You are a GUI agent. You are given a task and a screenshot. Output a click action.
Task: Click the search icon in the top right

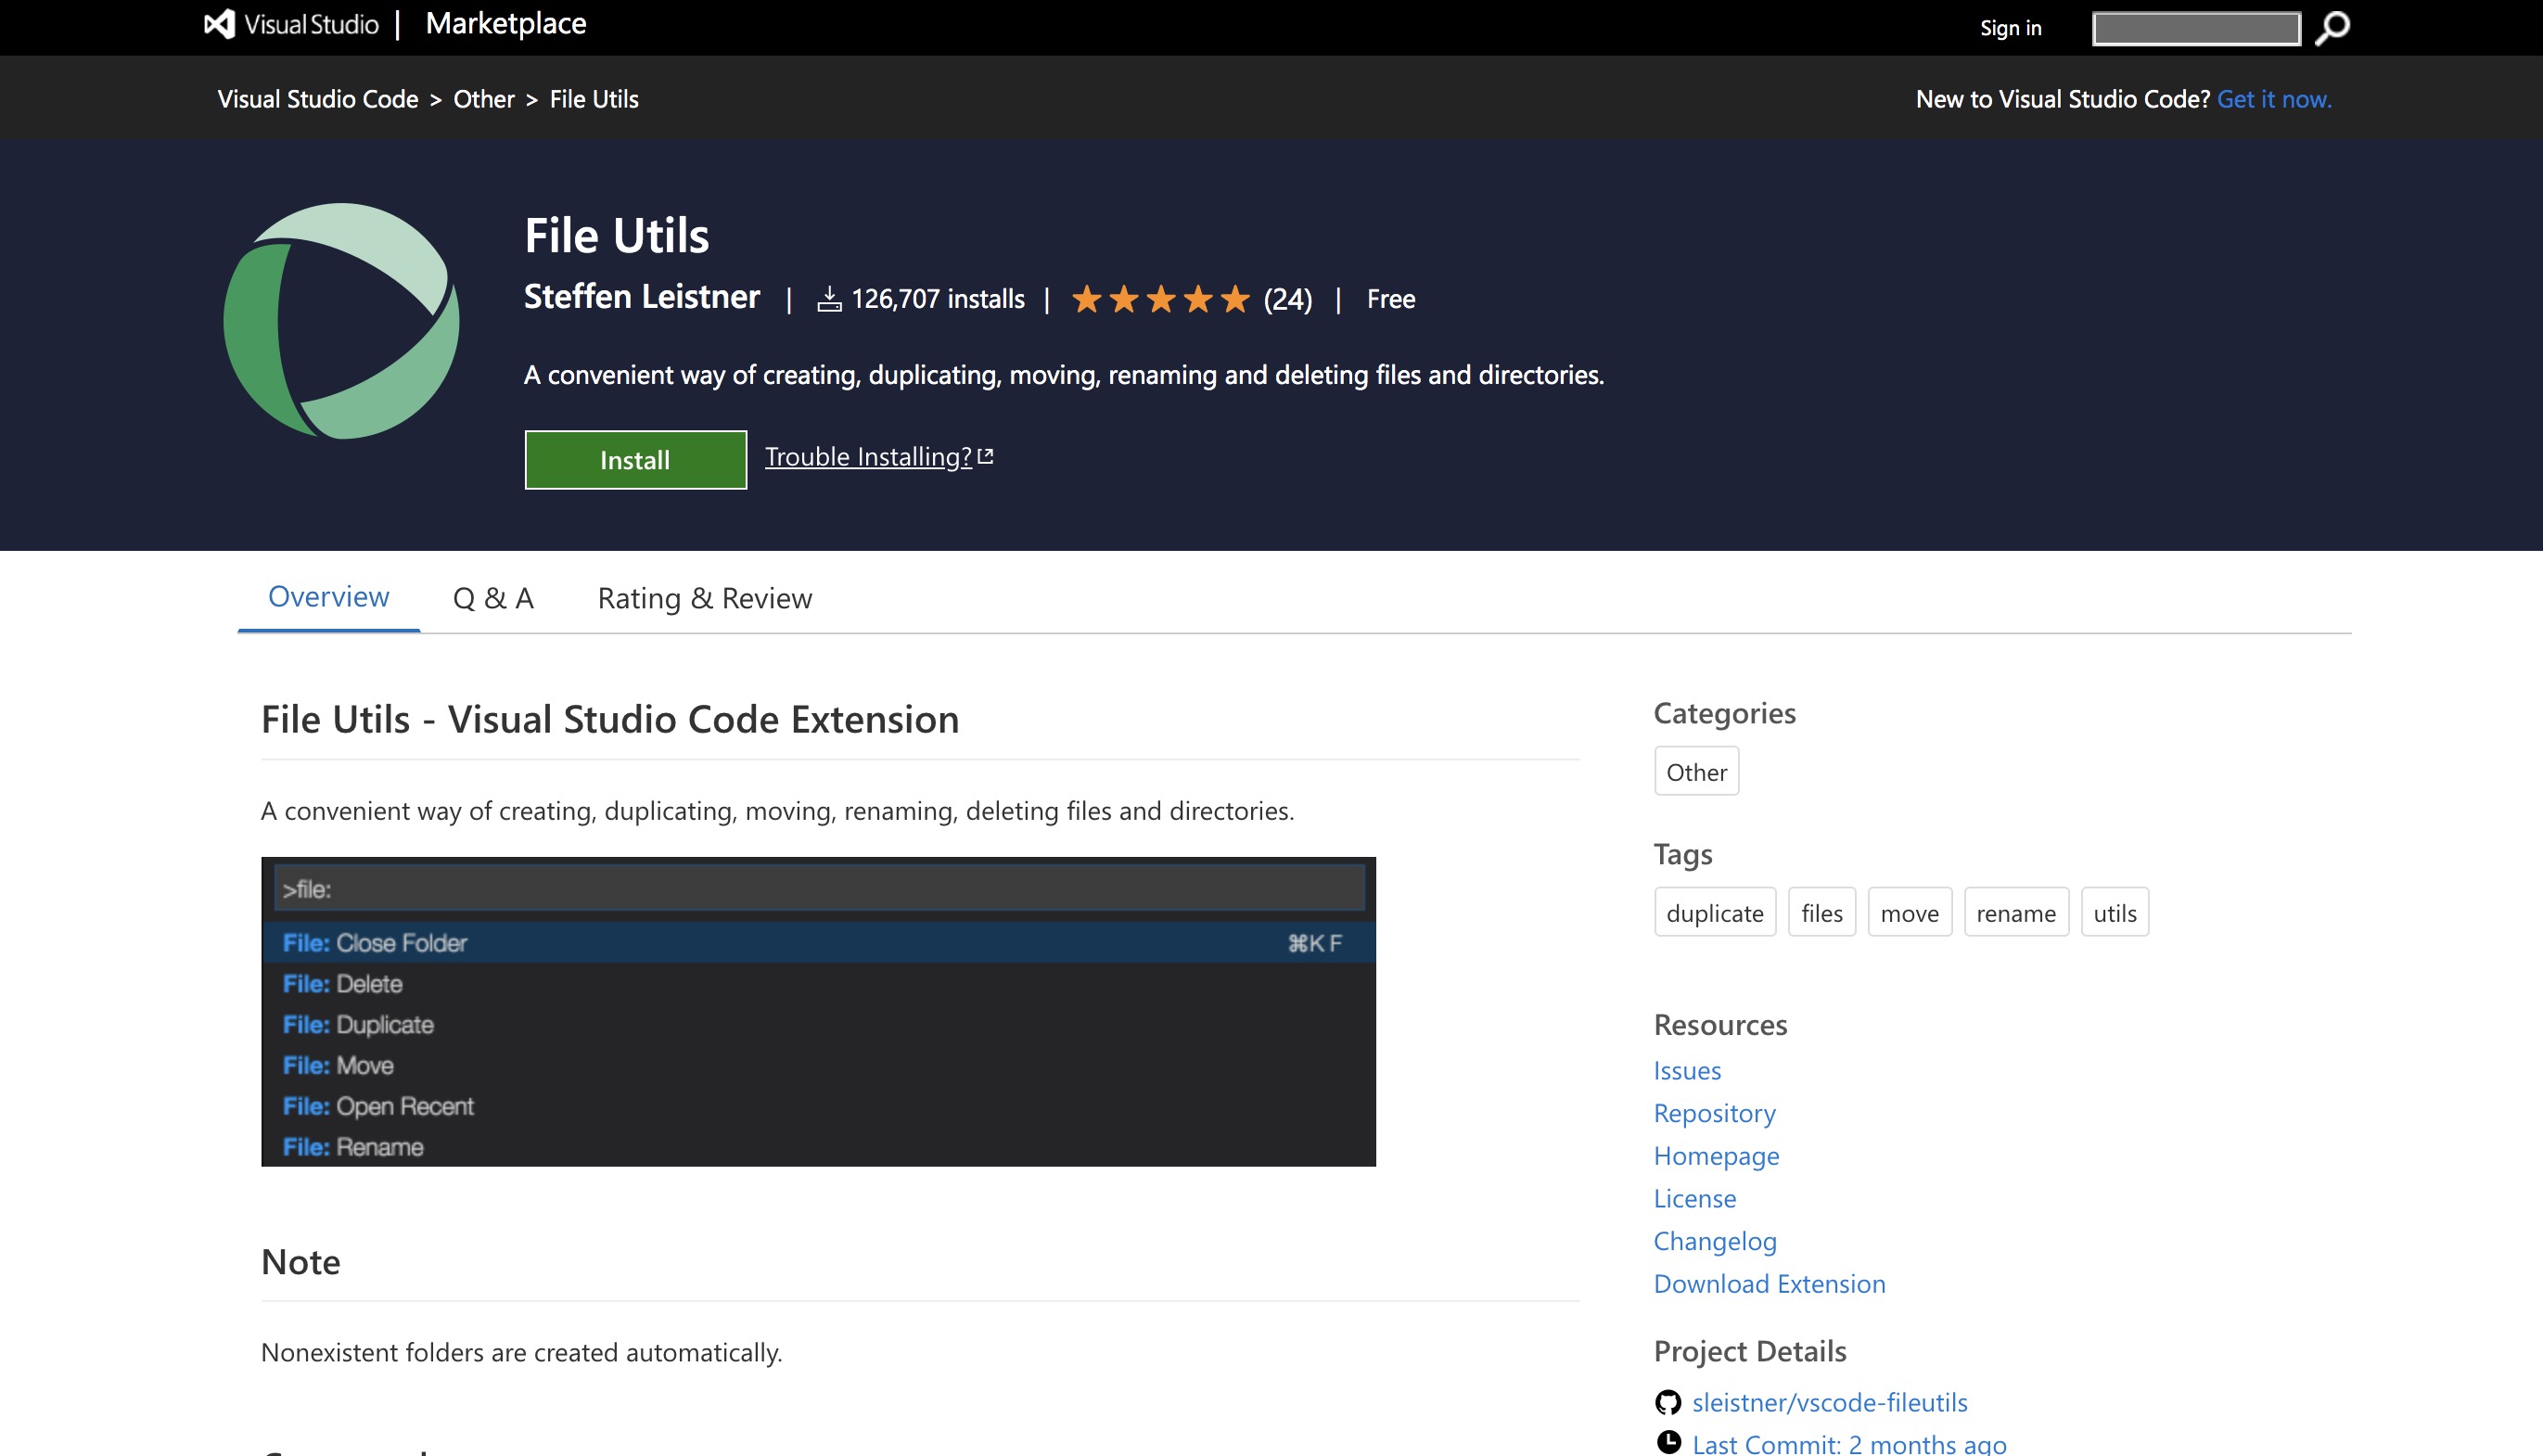pos(2333,26)
